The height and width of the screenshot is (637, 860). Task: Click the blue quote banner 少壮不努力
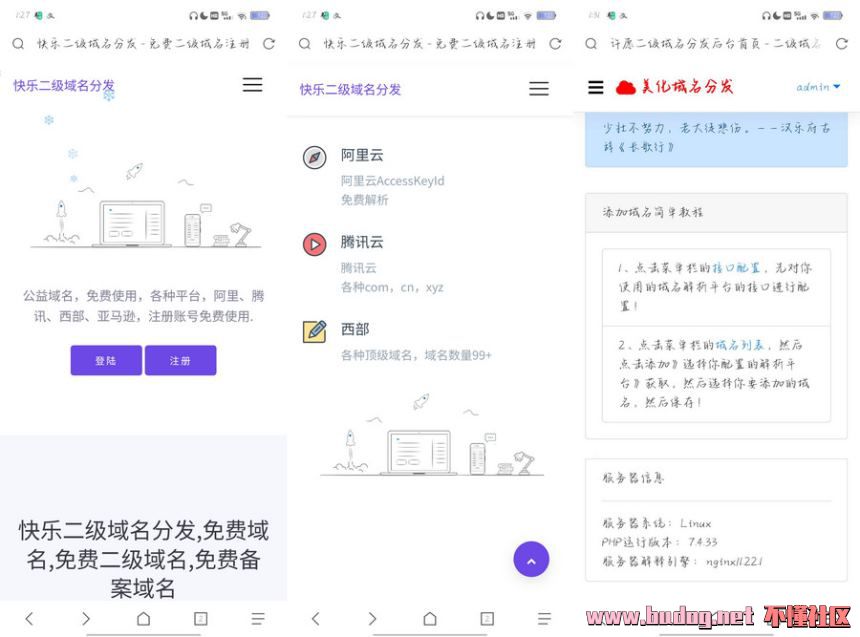[x=716, y=138]
